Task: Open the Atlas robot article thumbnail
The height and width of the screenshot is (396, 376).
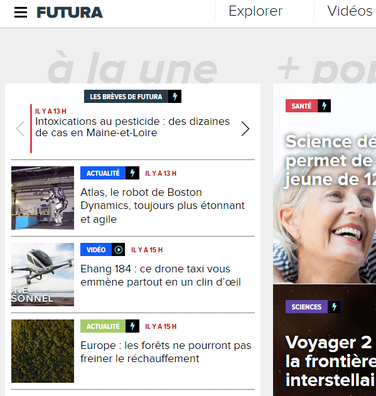Action: (x=43, y=198)
